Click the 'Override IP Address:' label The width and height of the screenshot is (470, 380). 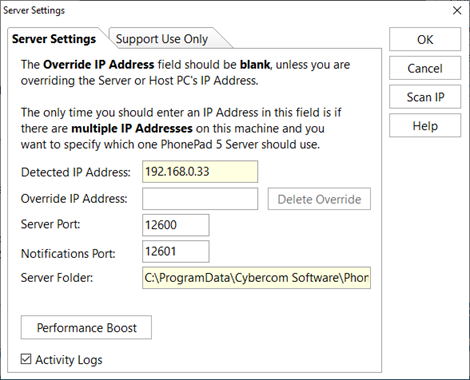tap(74, 199)
